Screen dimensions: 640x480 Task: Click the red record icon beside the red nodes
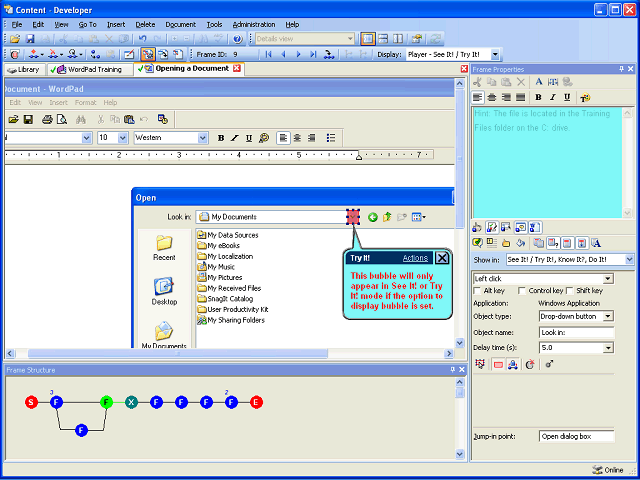click(x=15, y=54)
